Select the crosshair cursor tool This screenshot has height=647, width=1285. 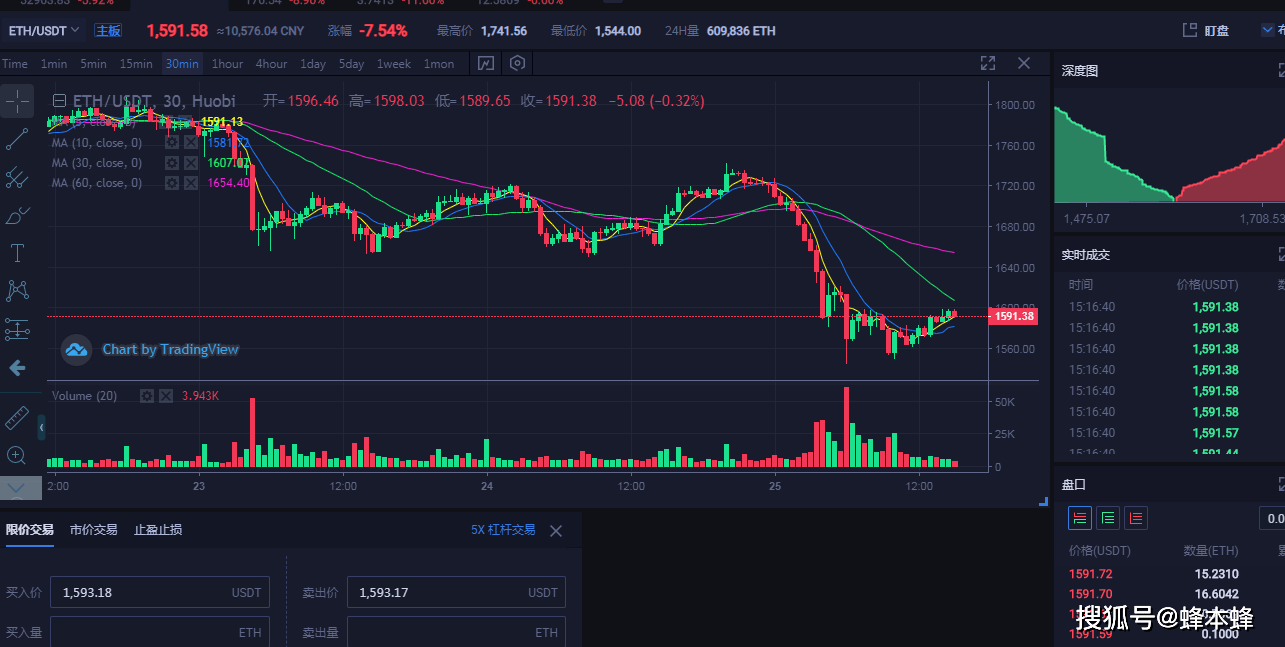(x=17, y=101)
